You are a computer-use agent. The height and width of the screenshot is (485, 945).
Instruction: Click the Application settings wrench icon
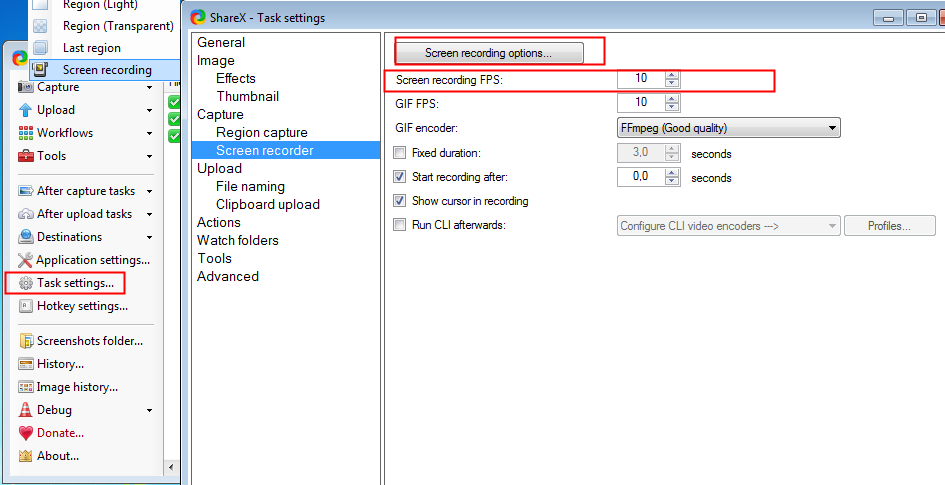pyautogui.click(x=25, y=260)
